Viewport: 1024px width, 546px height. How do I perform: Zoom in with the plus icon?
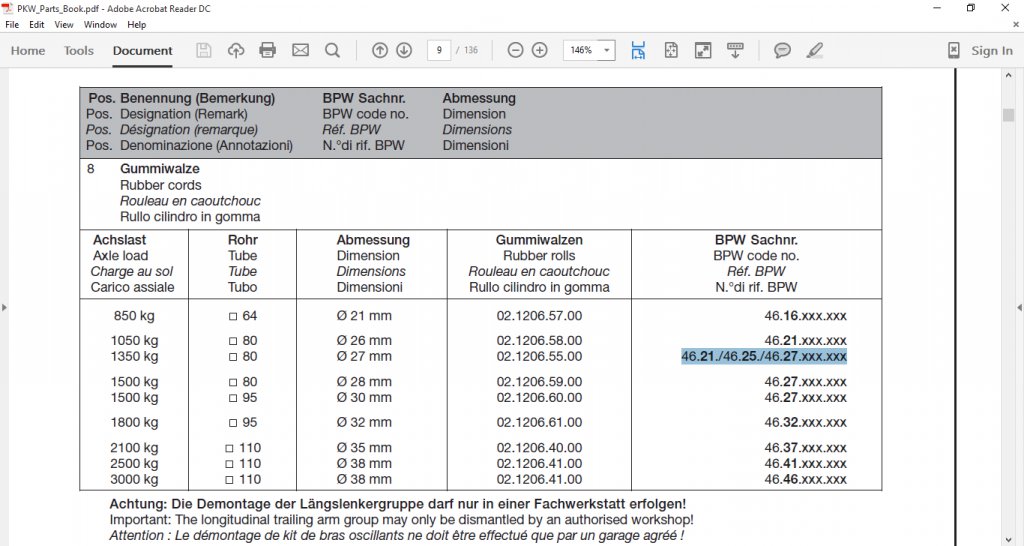click(x=540, y=50)
